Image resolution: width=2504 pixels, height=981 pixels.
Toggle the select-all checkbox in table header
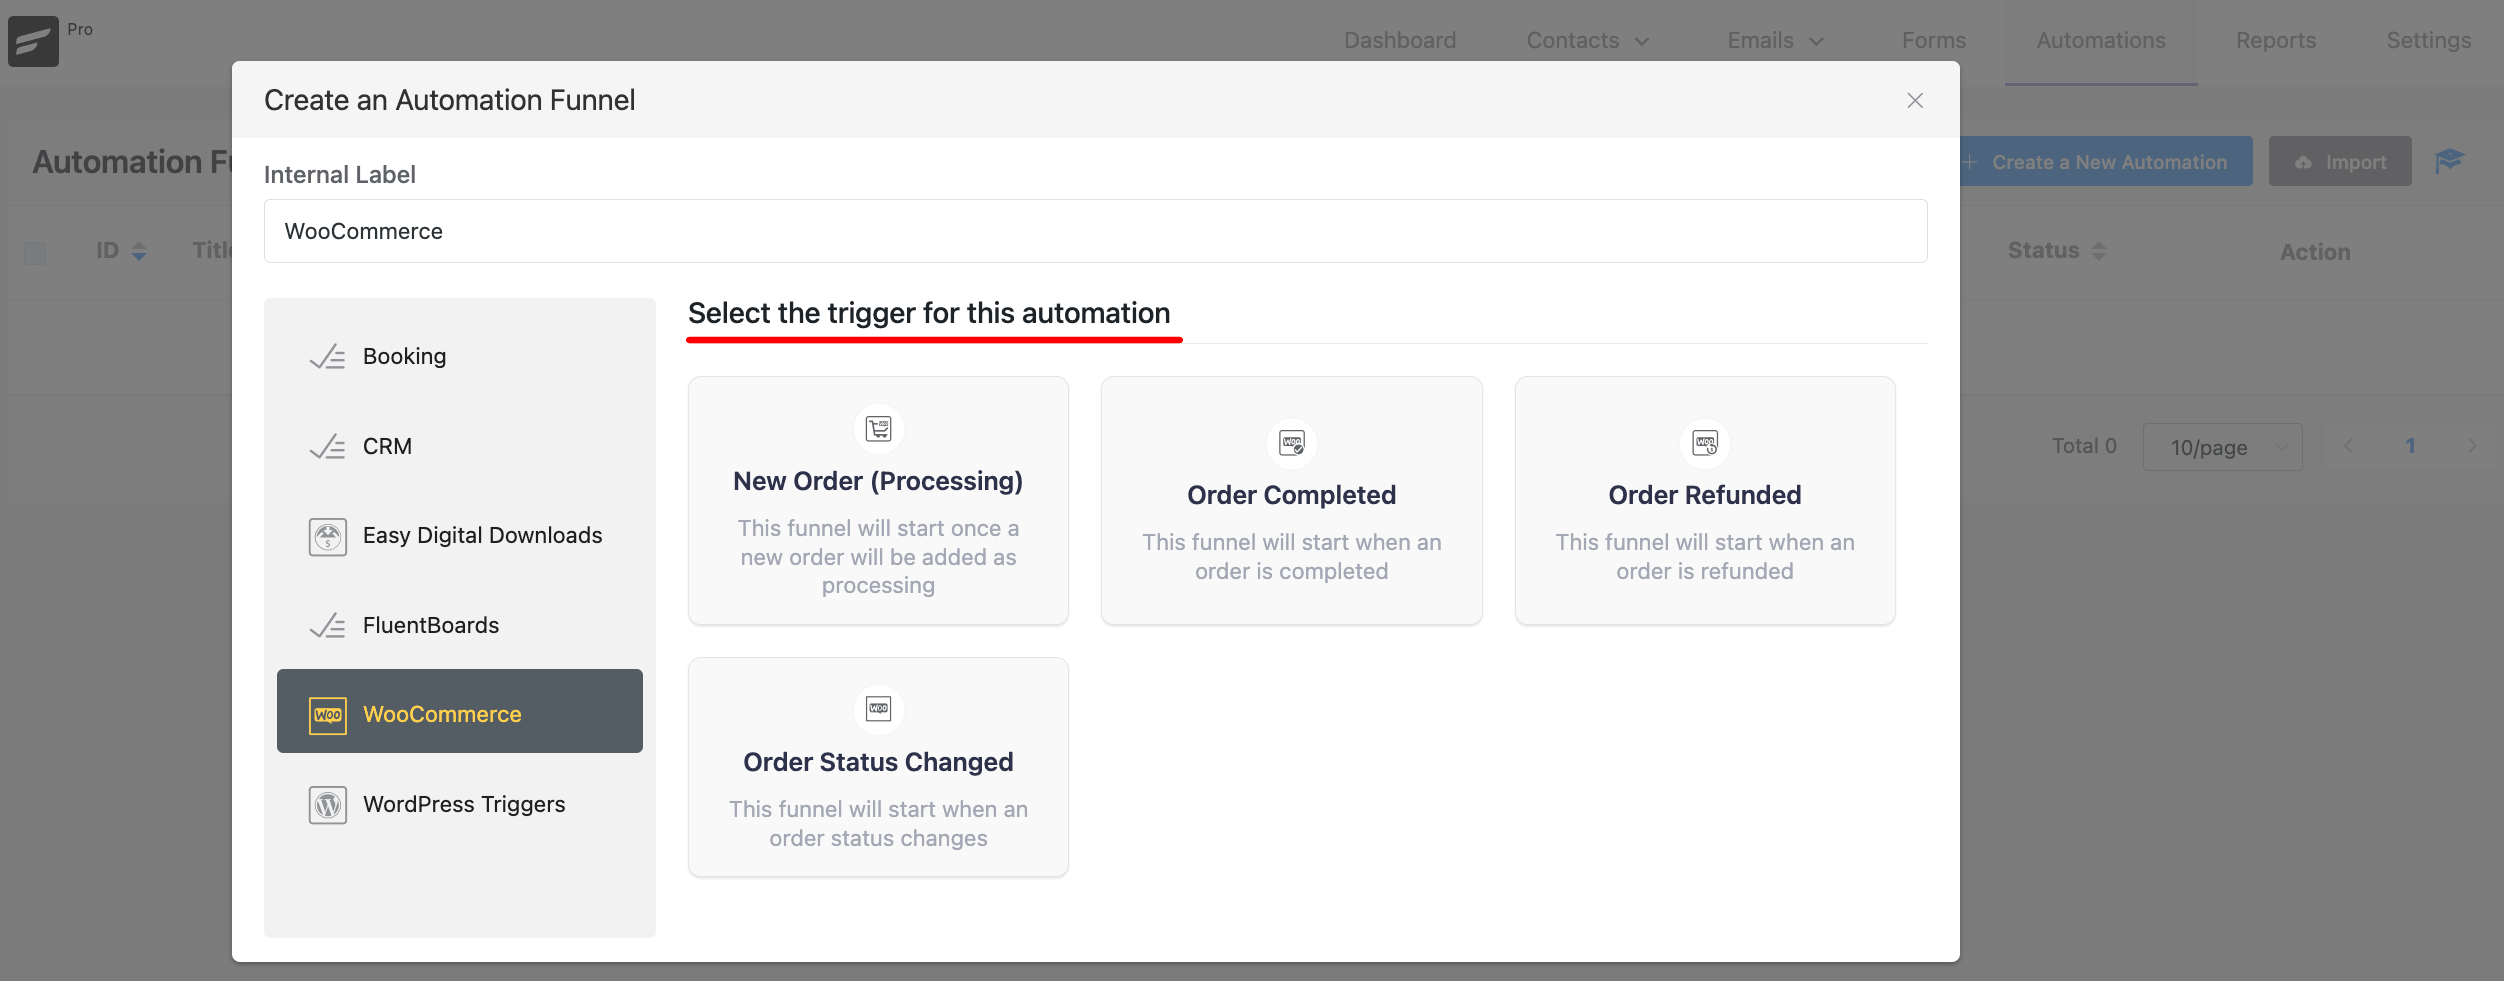(35, 252)
